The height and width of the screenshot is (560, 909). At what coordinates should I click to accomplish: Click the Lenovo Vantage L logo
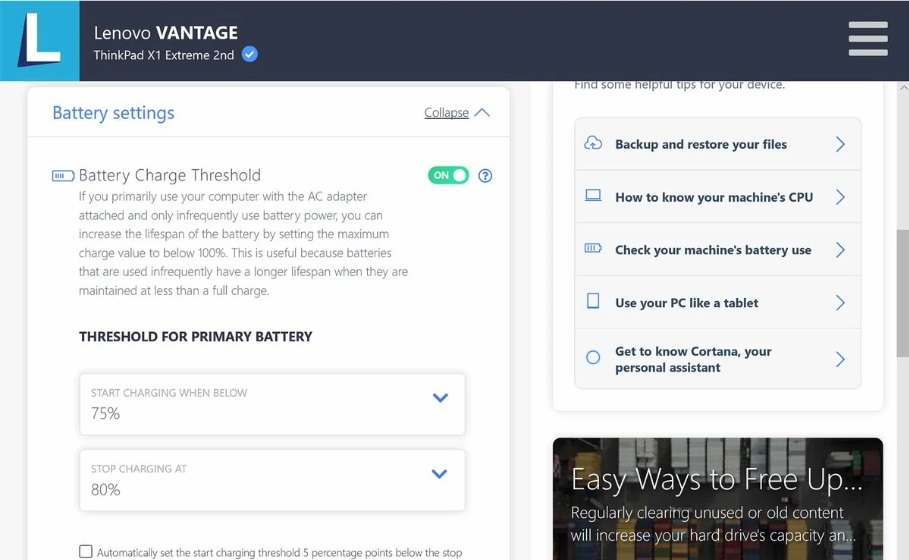pos(39,41)
